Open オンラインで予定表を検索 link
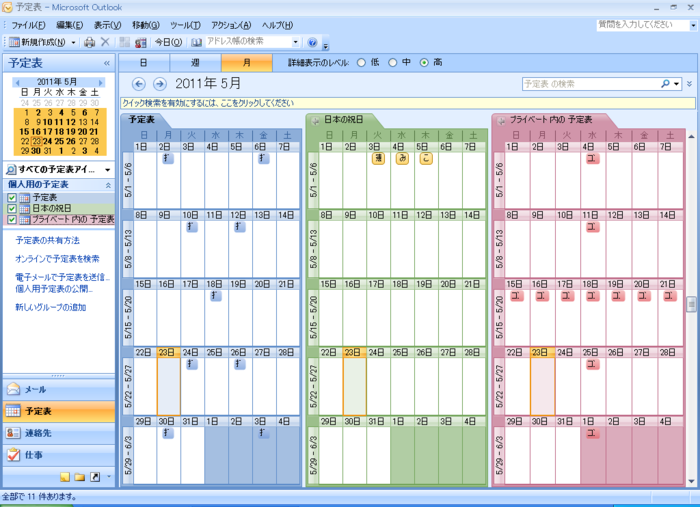This screenshot has height=507, width=700. (57, 259)
